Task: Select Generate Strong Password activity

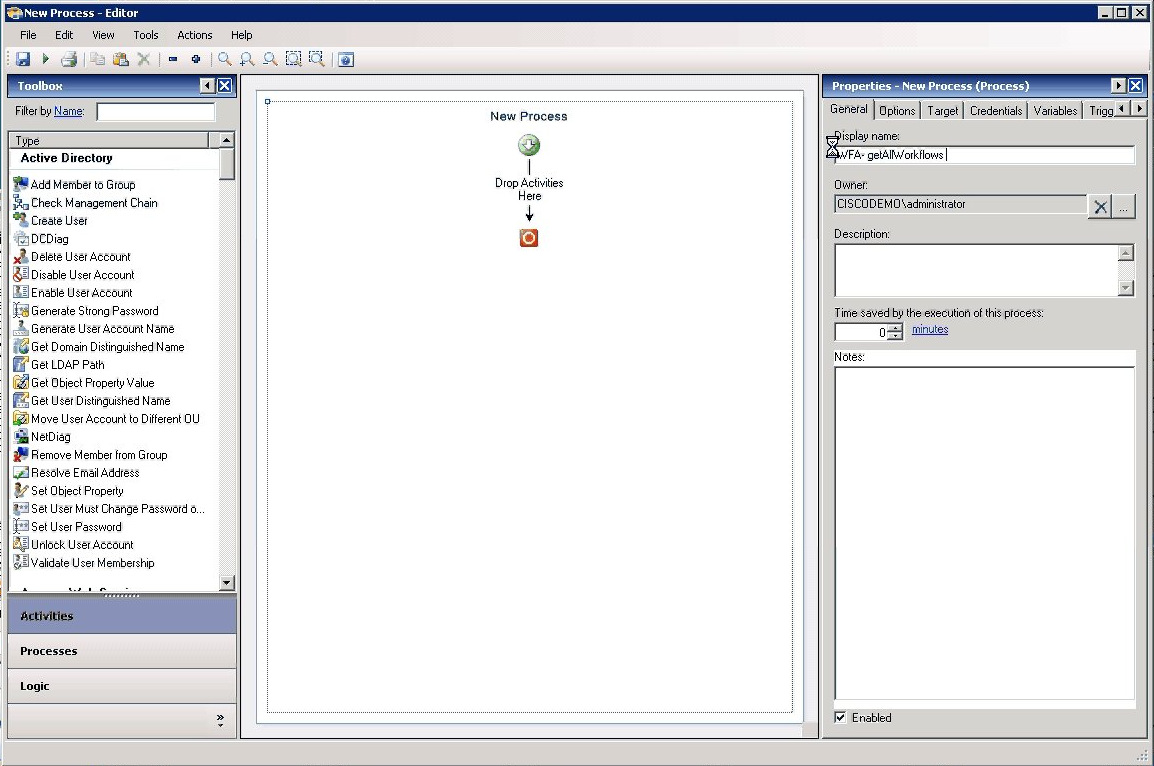Action: (x=86, y=311)
